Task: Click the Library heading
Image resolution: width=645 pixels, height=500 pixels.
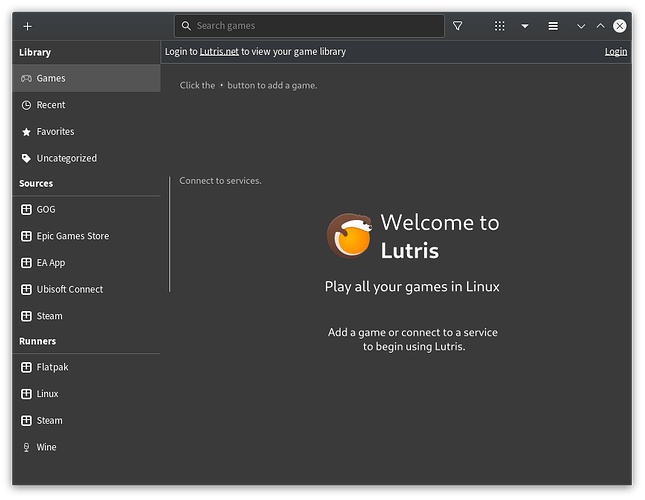Action: coord(35,53)
